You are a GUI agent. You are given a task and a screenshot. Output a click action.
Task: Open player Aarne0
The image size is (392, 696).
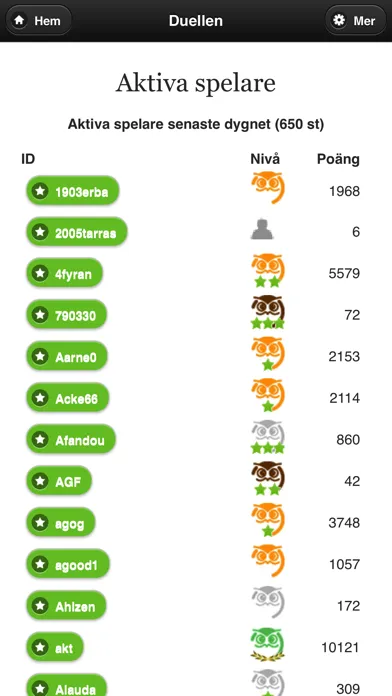click(67, 357)
